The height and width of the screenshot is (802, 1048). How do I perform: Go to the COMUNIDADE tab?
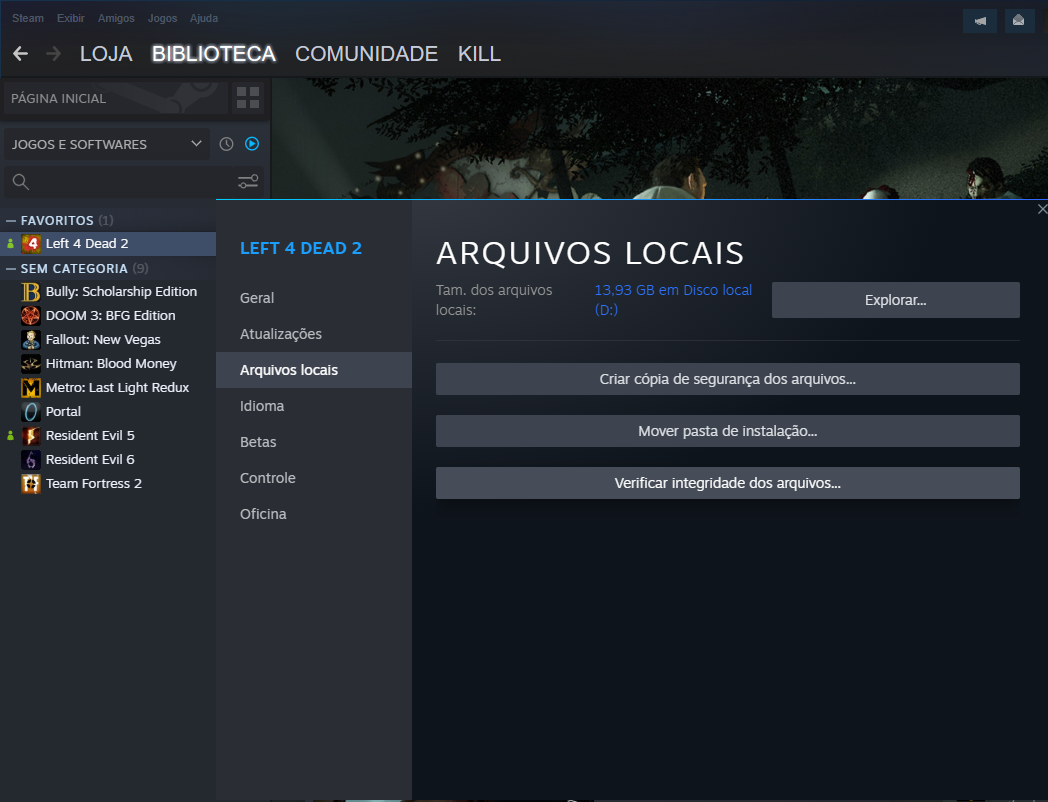[x=366, y=54]
